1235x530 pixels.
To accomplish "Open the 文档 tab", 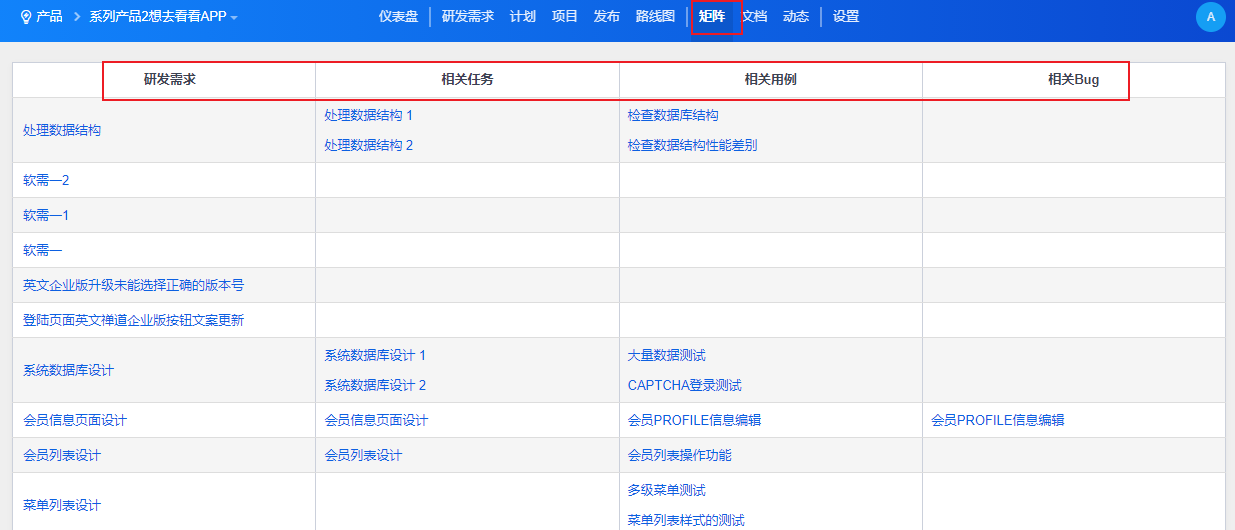I will tap(754, 17).
